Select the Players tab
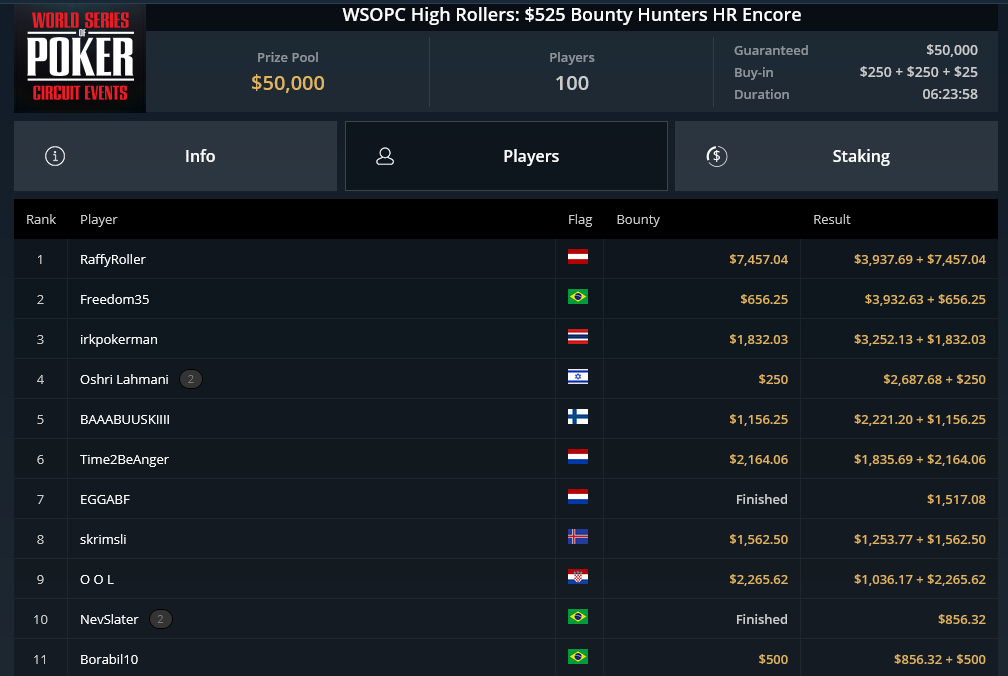1008x676 pixels. [506, 156]
